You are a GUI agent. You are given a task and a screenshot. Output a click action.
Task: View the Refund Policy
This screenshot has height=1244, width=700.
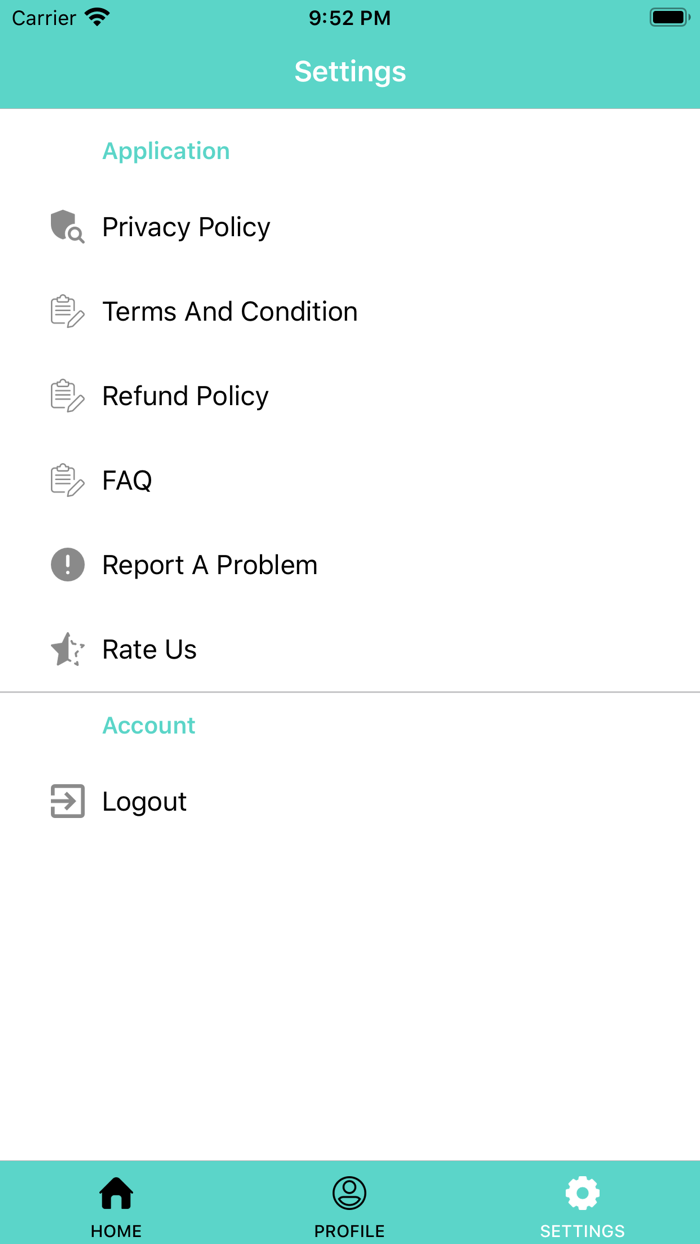point(185,396)
